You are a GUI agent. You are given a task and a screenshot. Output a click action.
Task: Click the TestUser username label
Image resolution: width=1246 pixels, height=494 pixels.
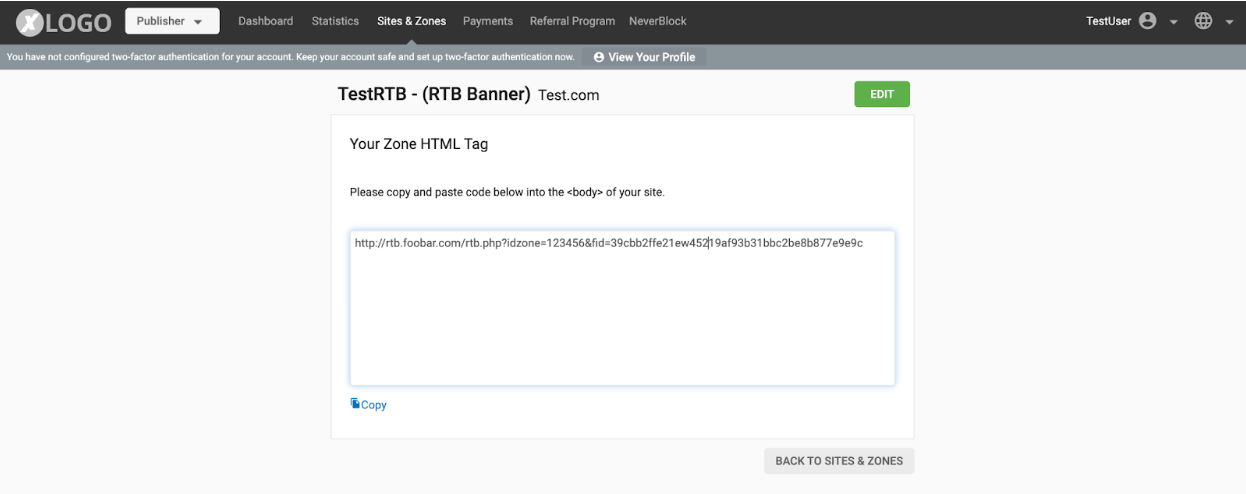[1108, 21]
